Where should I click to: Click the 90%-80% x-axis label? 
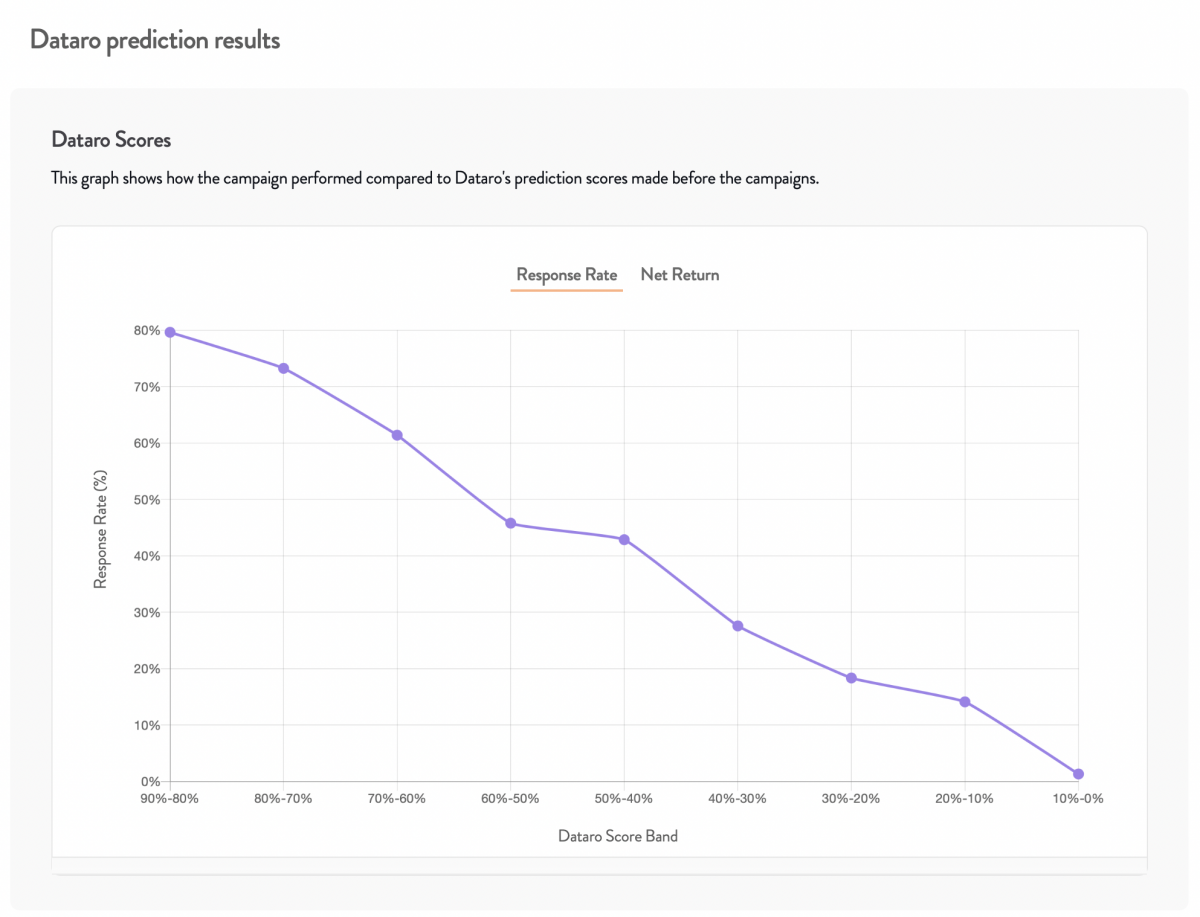pyautogui.click(x=170, y=799)
